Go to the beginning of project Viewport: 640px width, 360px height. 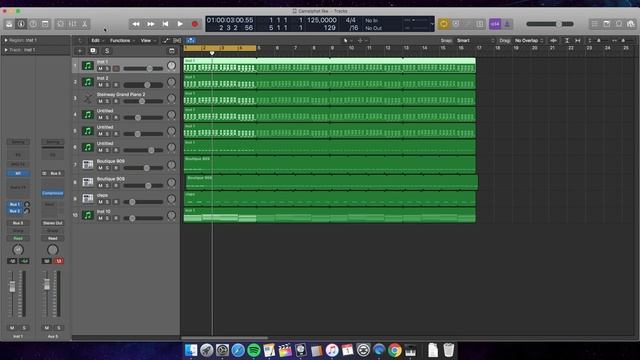coord(165,24)
